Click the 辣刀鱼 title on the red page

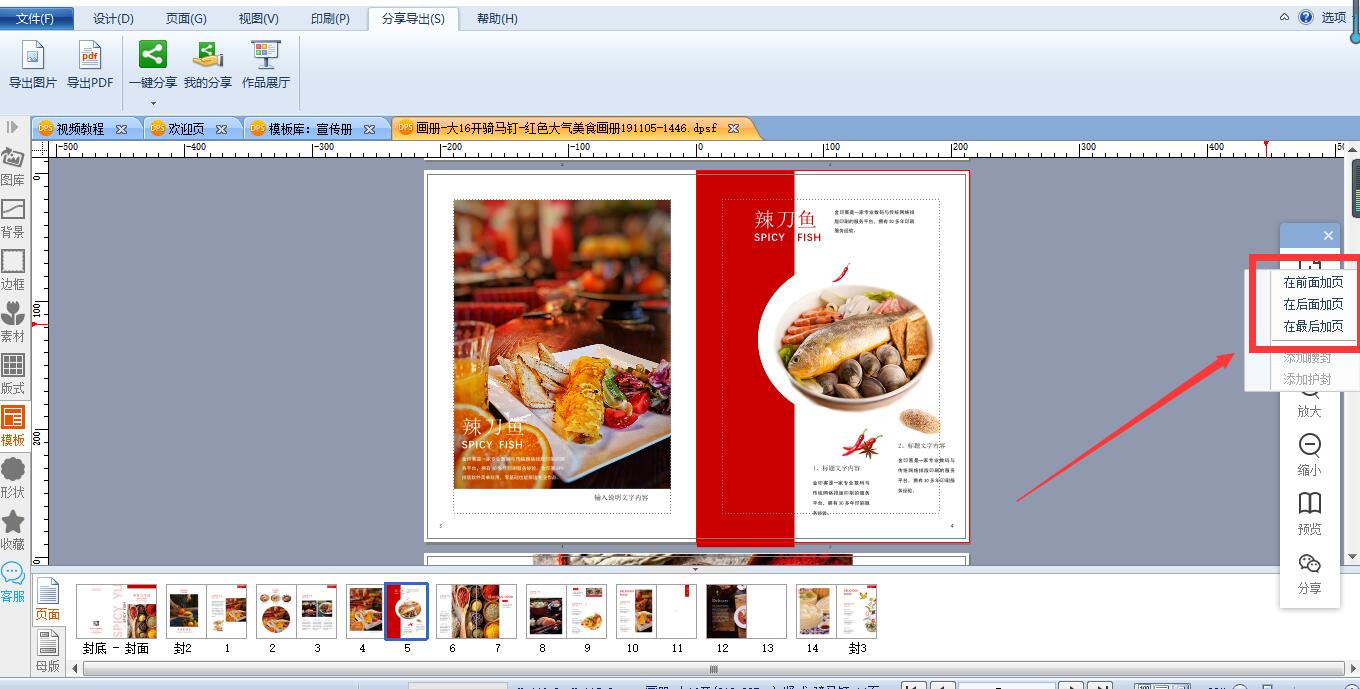point(785,219)
